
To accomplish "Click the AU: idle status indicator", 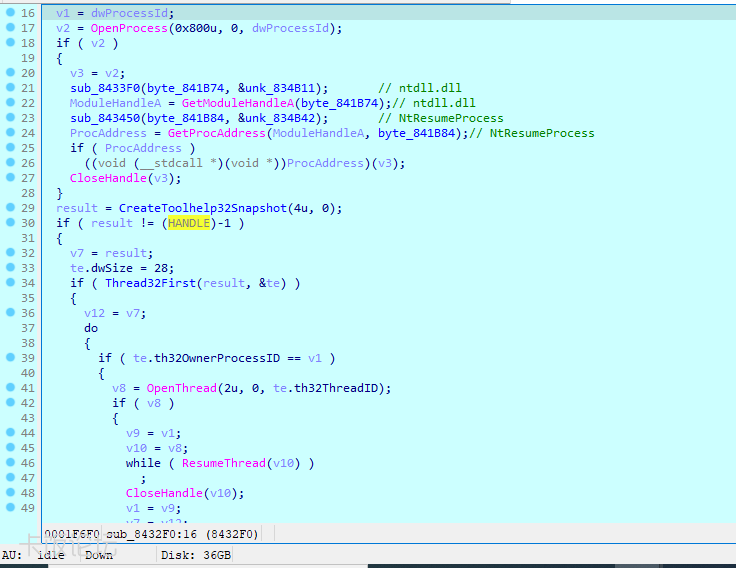I will 35,555.
